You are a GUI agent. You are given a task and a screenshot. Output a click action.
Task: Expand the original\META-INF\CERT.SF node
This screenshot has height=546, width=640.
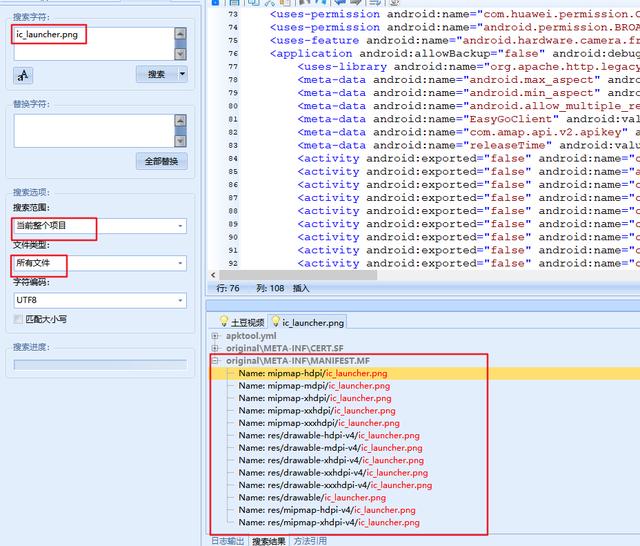tap(215, 348)
